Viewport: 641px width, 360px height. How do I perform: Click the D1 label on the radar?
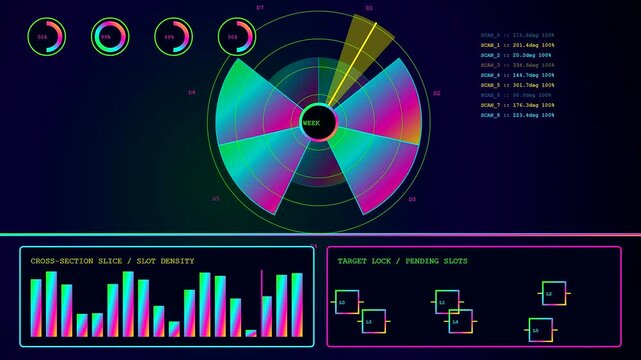tap(369, 8)
